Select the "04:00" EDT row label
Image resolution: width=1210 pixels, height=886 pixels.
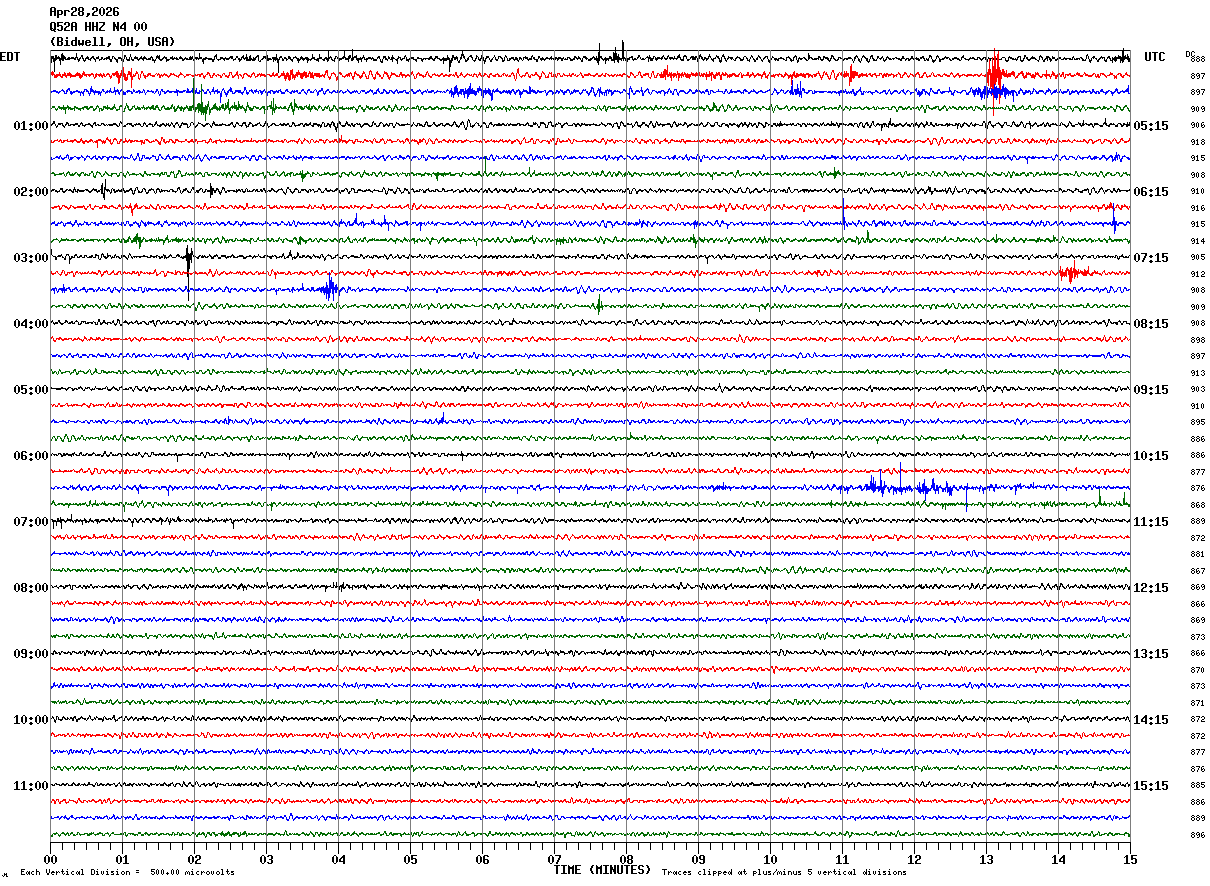click(30, 324)
